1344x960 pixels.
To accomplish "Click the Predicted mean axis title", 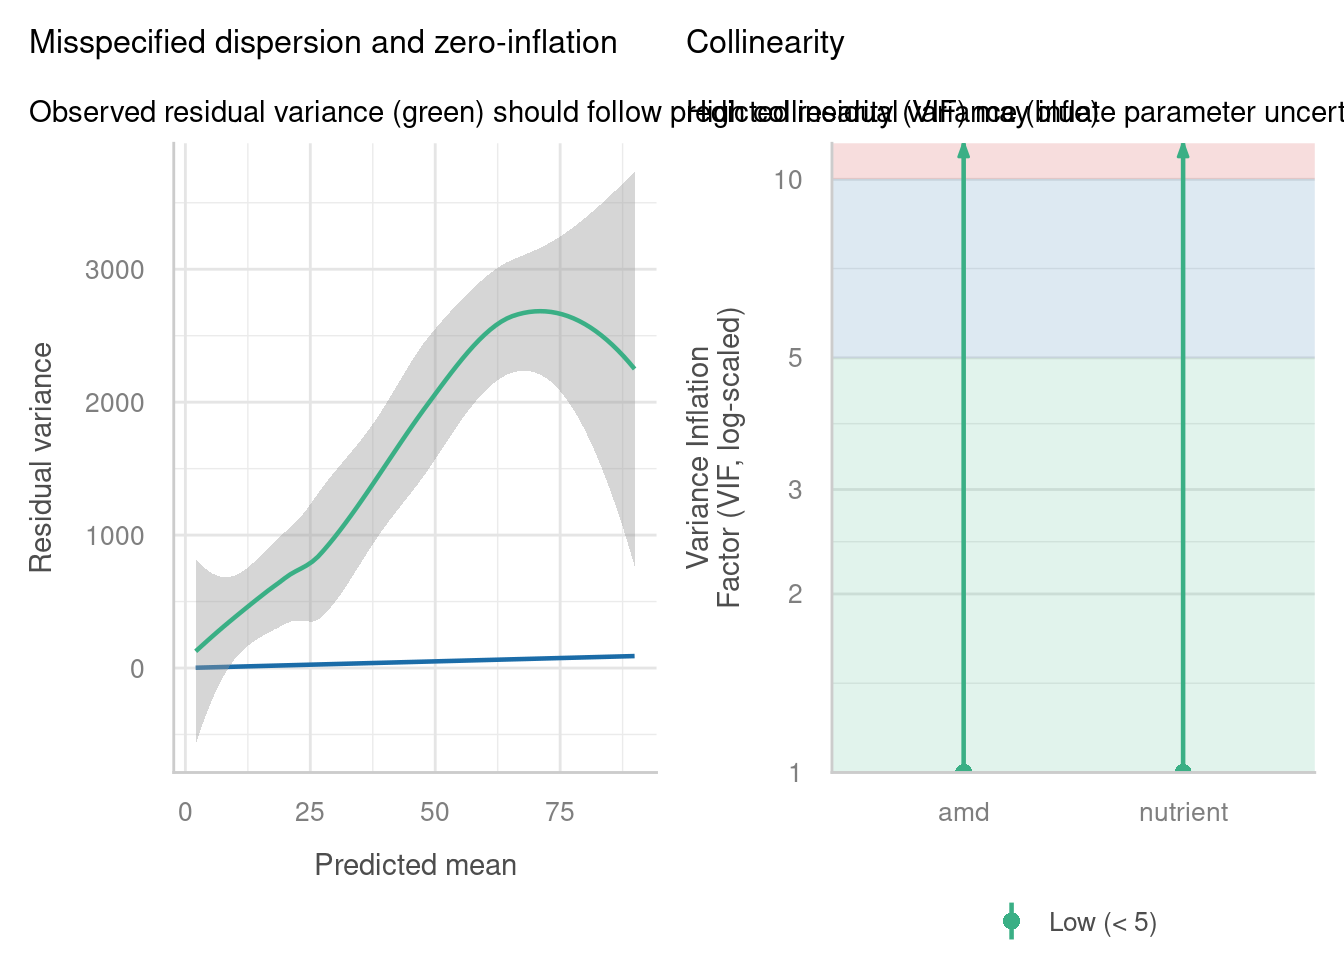I will click(x=415, y=865).
